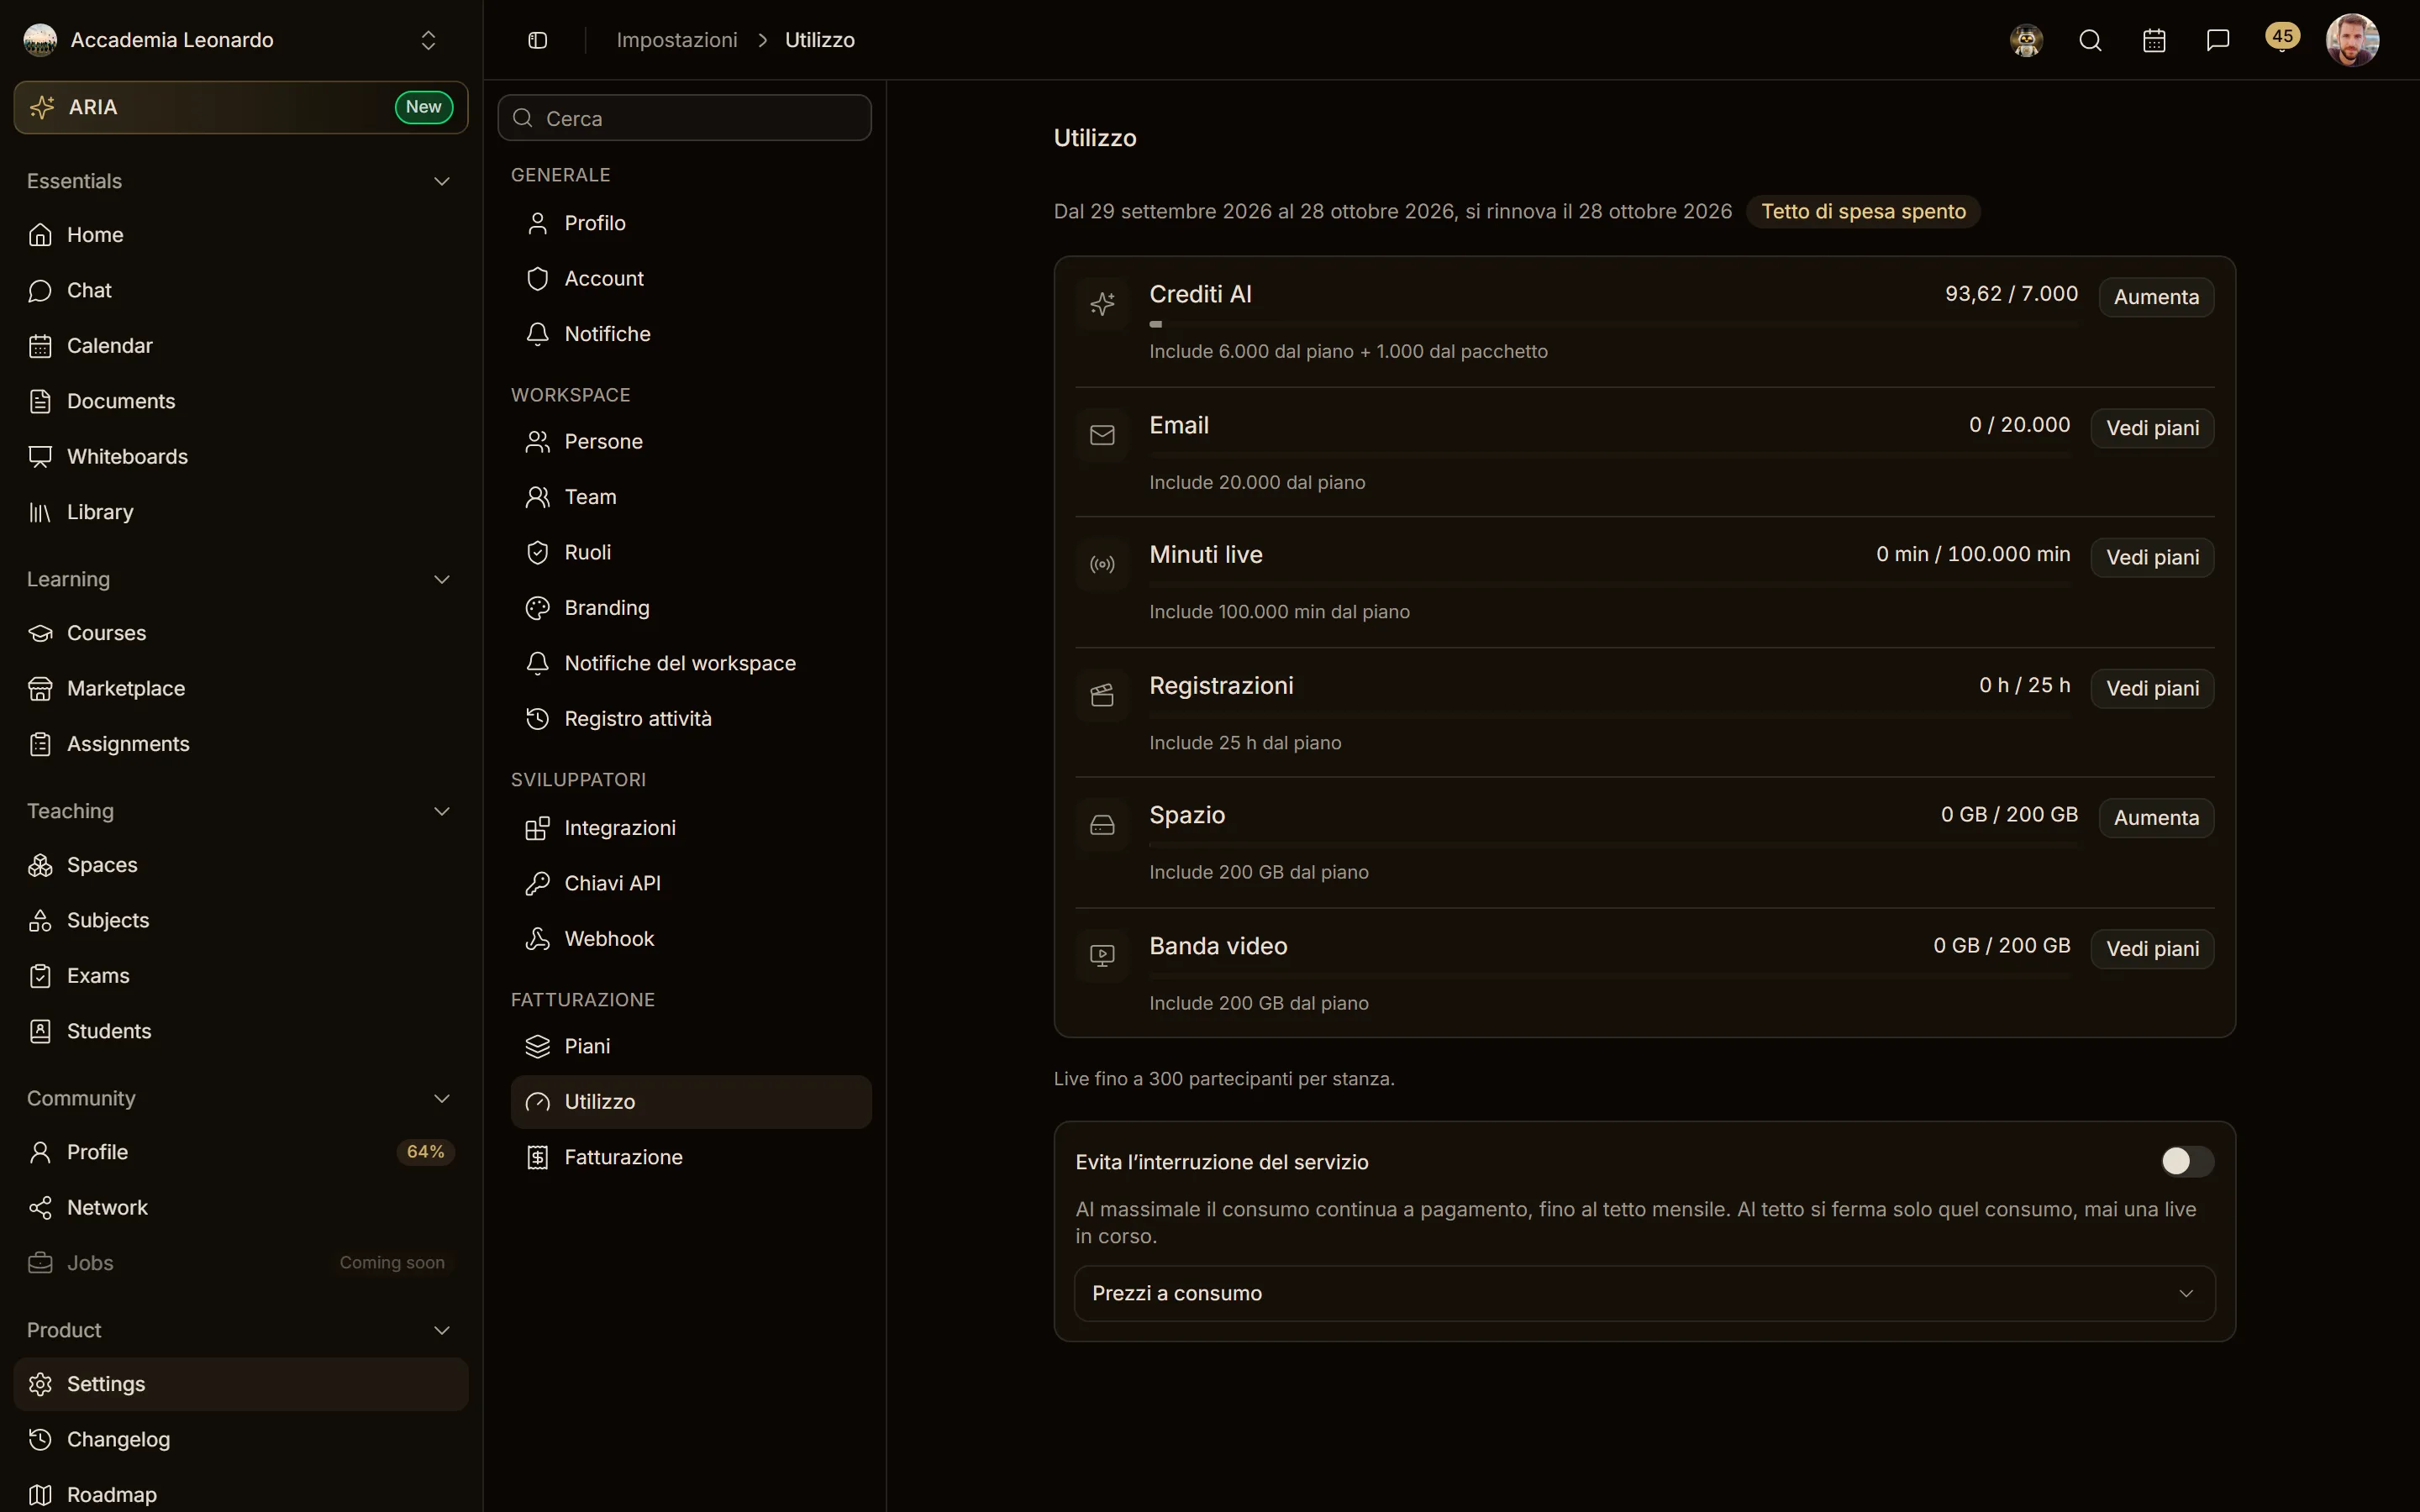This screenshot has height=1512, width=2420.
Task: Click the Spazio storage drive icon
Action: pos(1102,825)
